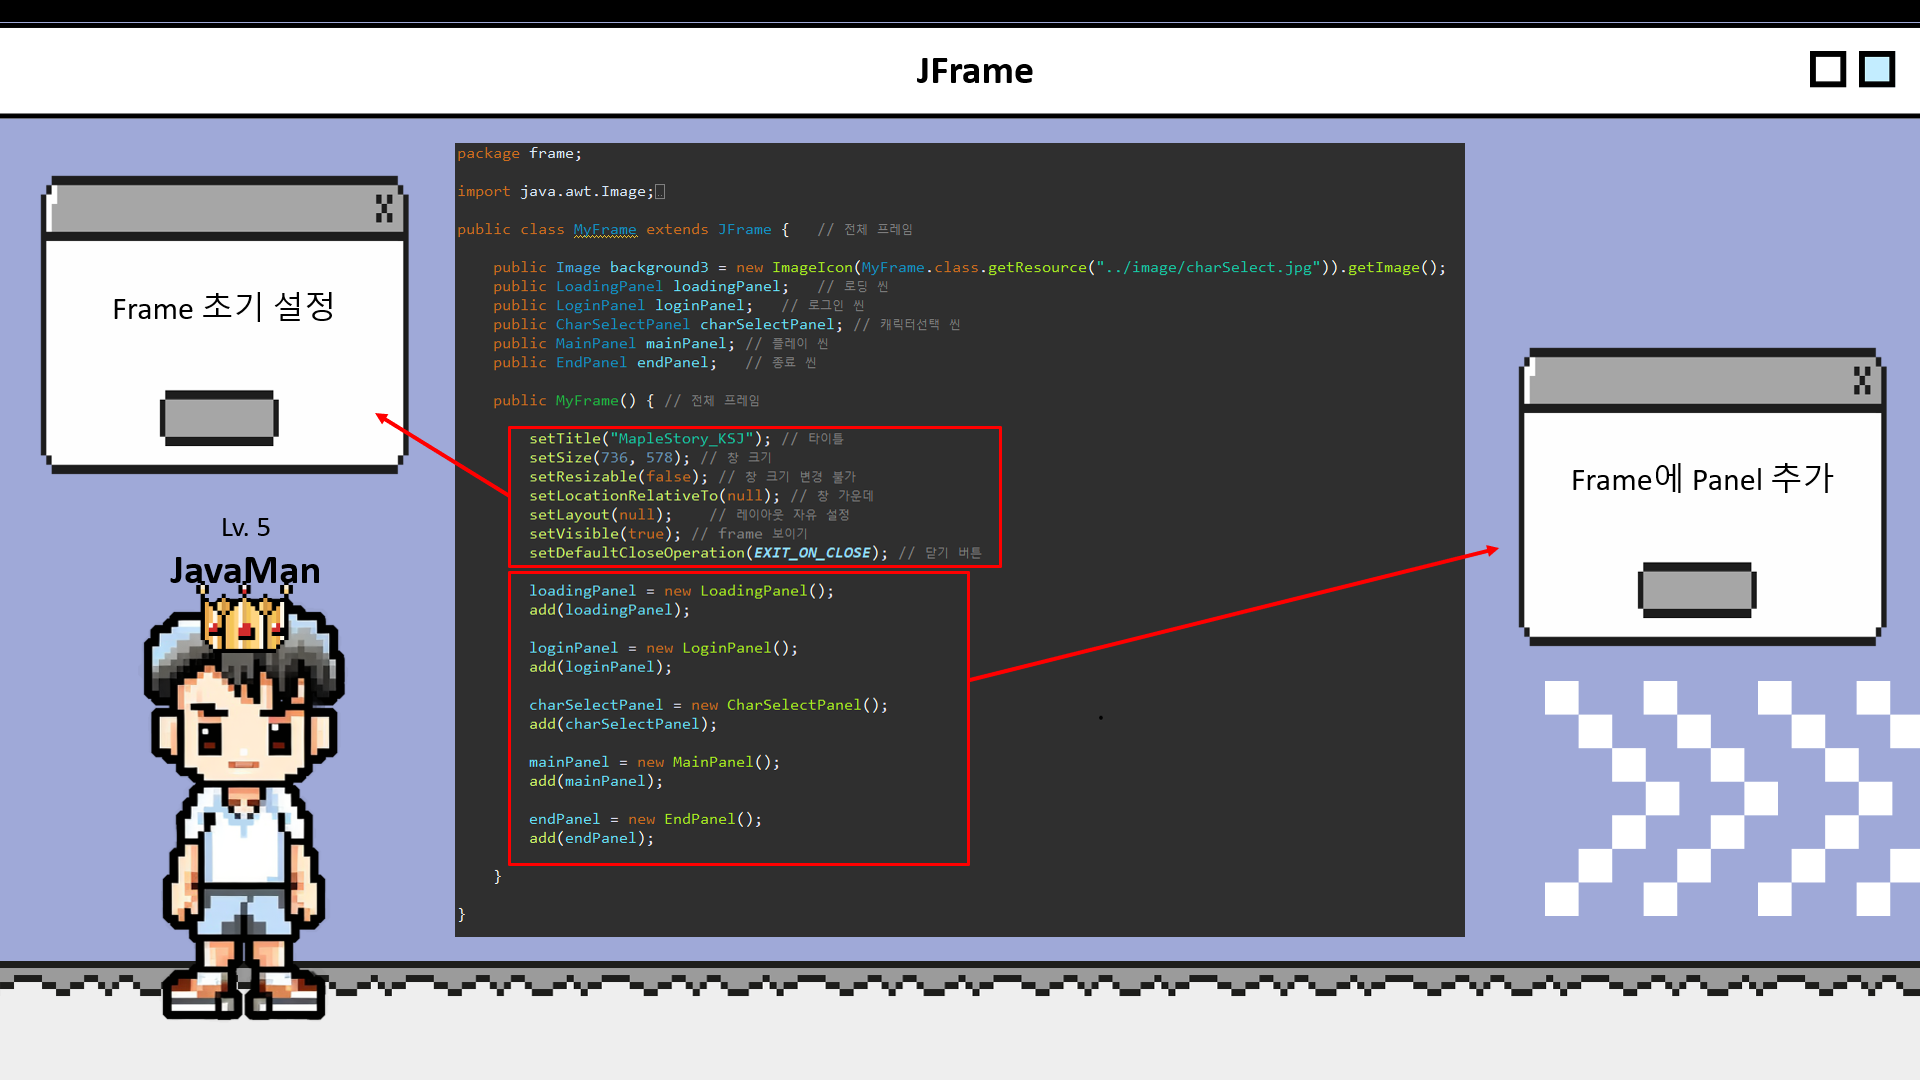Close the 'Frame 초기 설정' pixel window
This screenshot has width=1920, height=1080.
384,208
